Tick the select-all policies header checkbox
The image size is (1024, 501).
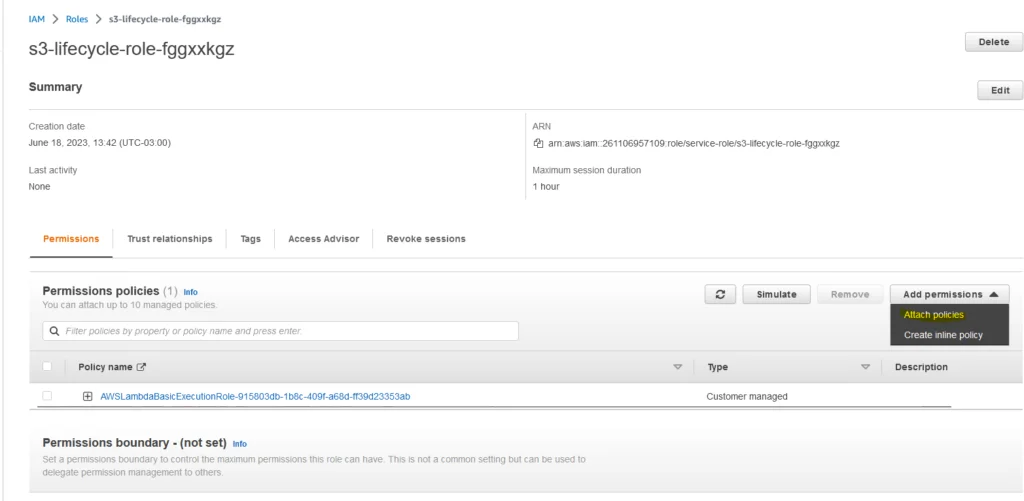tap(47, 366)
